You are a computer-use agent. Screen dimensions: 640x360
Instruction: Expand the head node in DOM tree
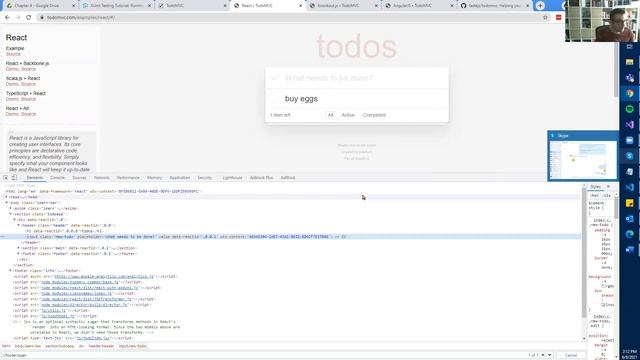coord(7,197)
